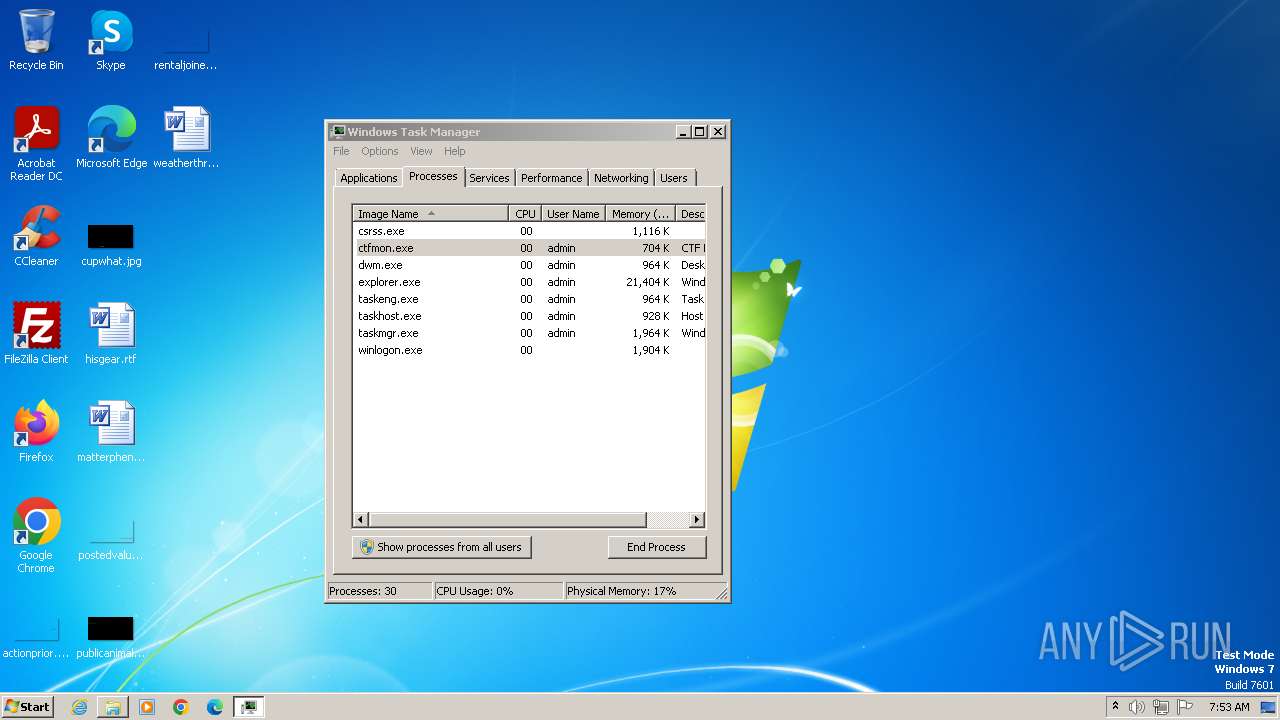This screenshot has width=1280, height=720.
Task: Click the End Process button
Action: pos(656,547)
